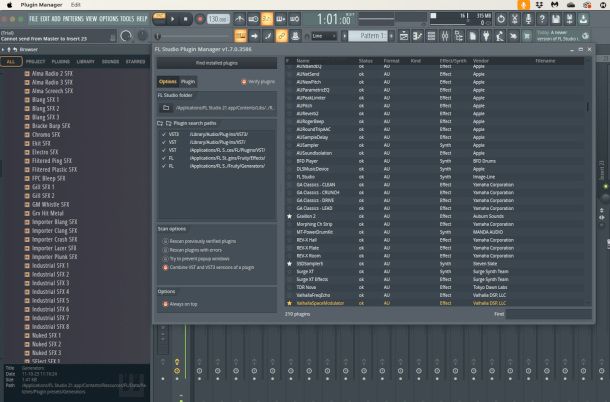Open the Pattern 1 selector

(367, 36)
